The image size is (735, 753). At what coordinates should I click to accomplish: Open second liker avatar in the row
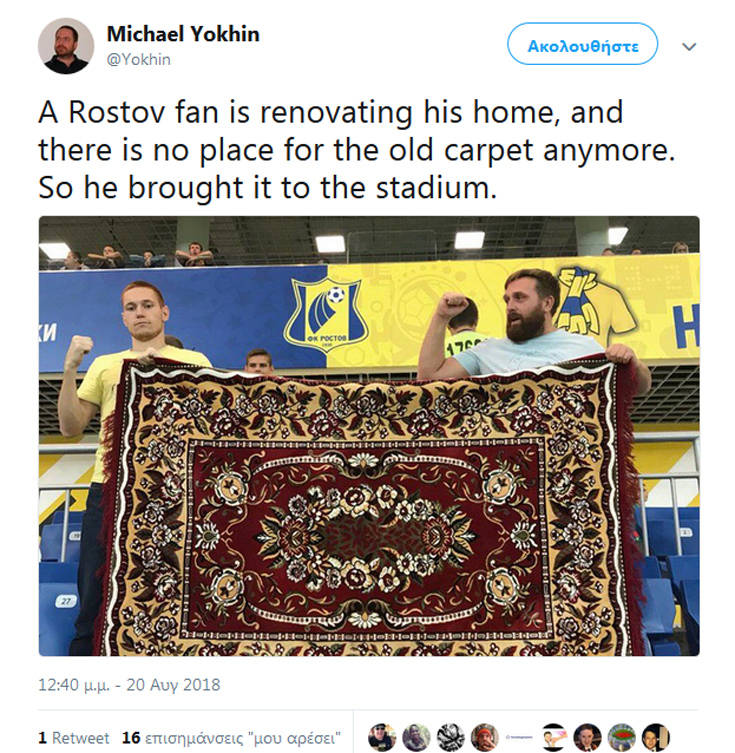click(x=416, y=737)
